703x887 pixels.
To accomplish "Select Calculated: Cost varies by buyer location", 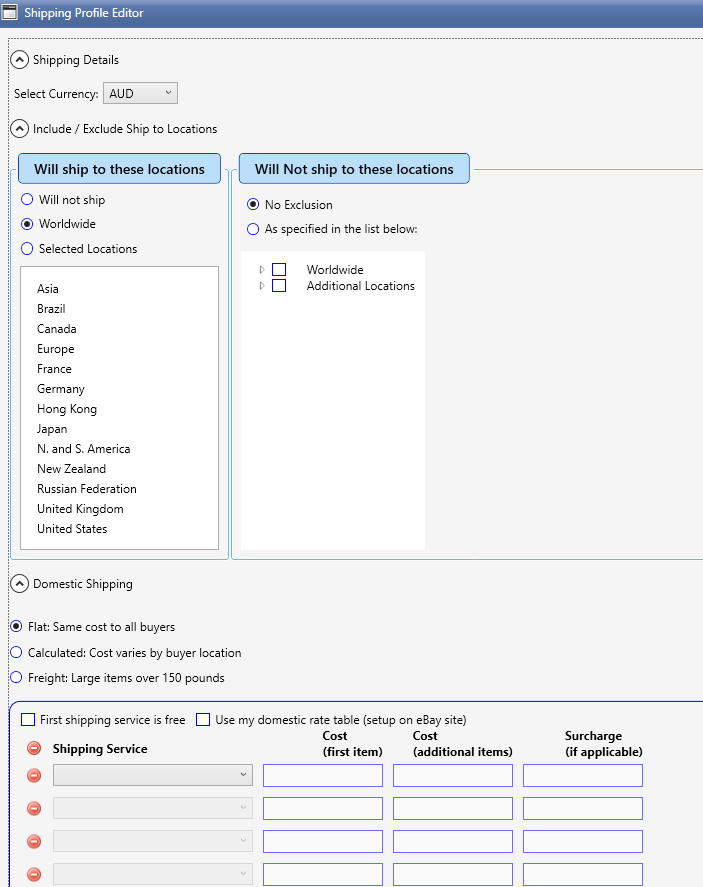I will tap(16, 652).
